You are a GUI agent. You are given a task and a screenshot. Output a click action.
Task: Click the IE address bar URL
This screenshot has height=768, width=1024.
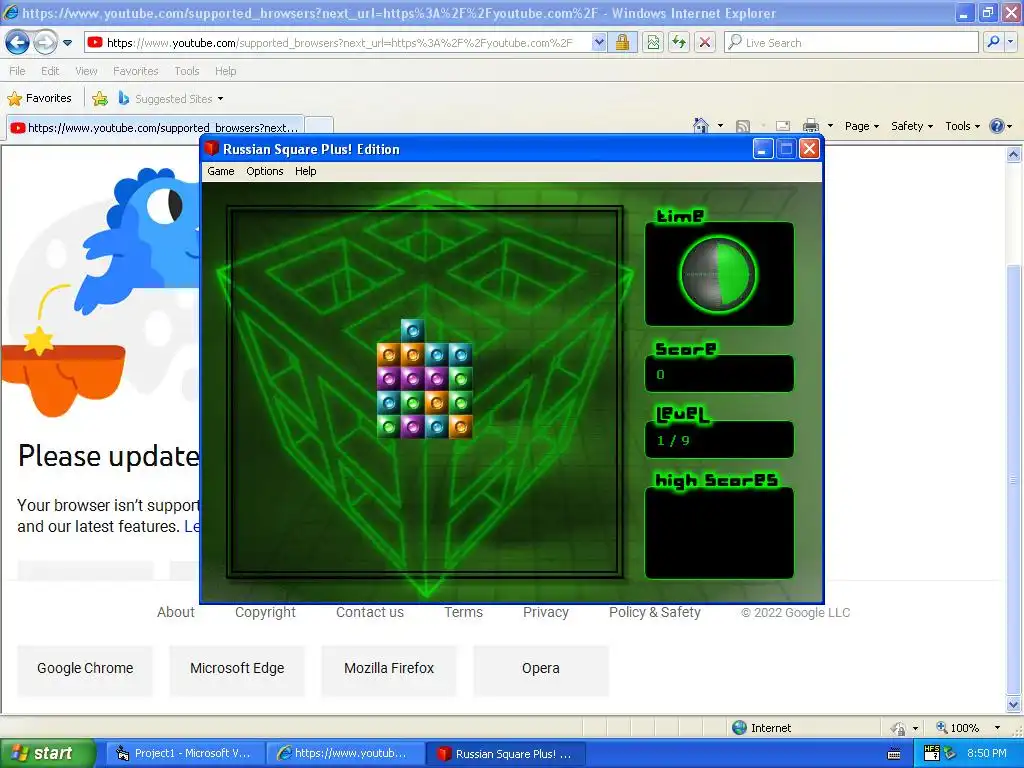(x=340, y=43)
